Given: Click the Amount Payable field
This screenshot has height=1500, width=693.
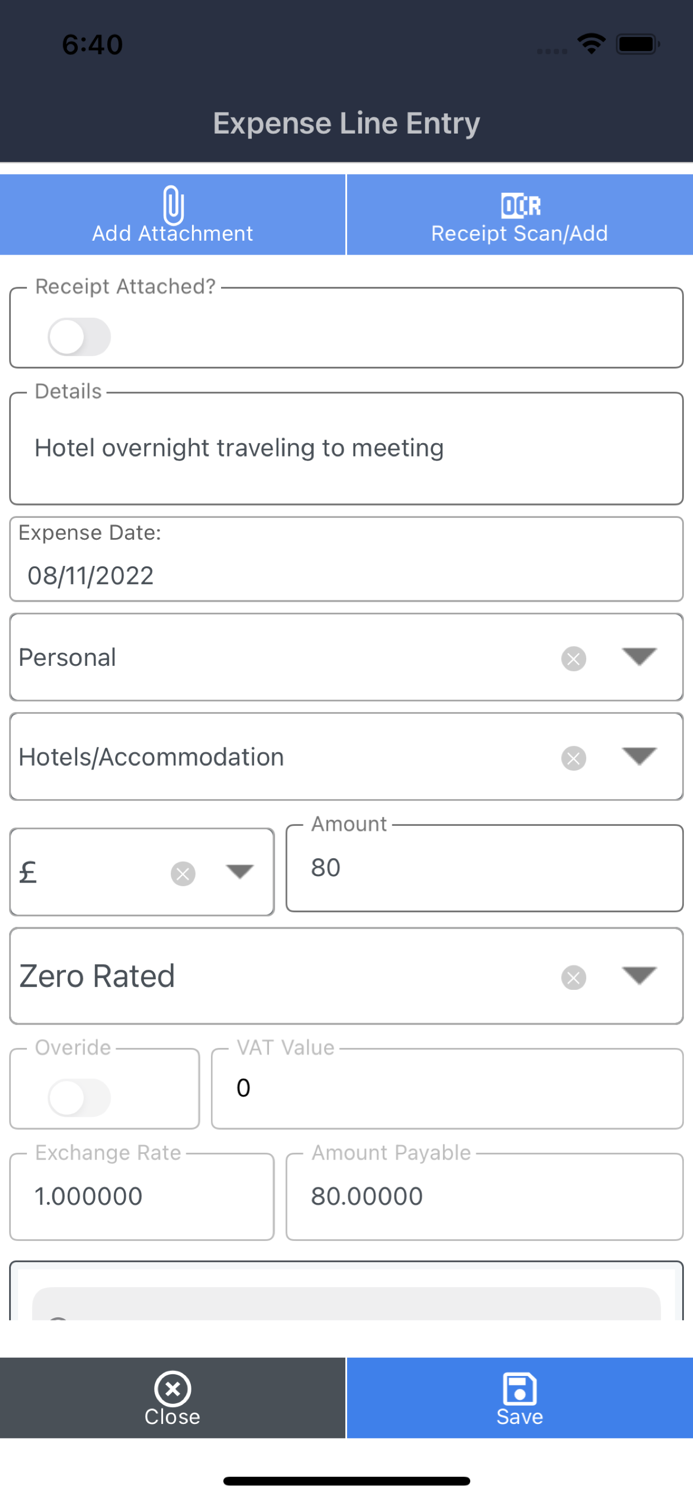Looking at the screenshot, I should point(484,1196).
